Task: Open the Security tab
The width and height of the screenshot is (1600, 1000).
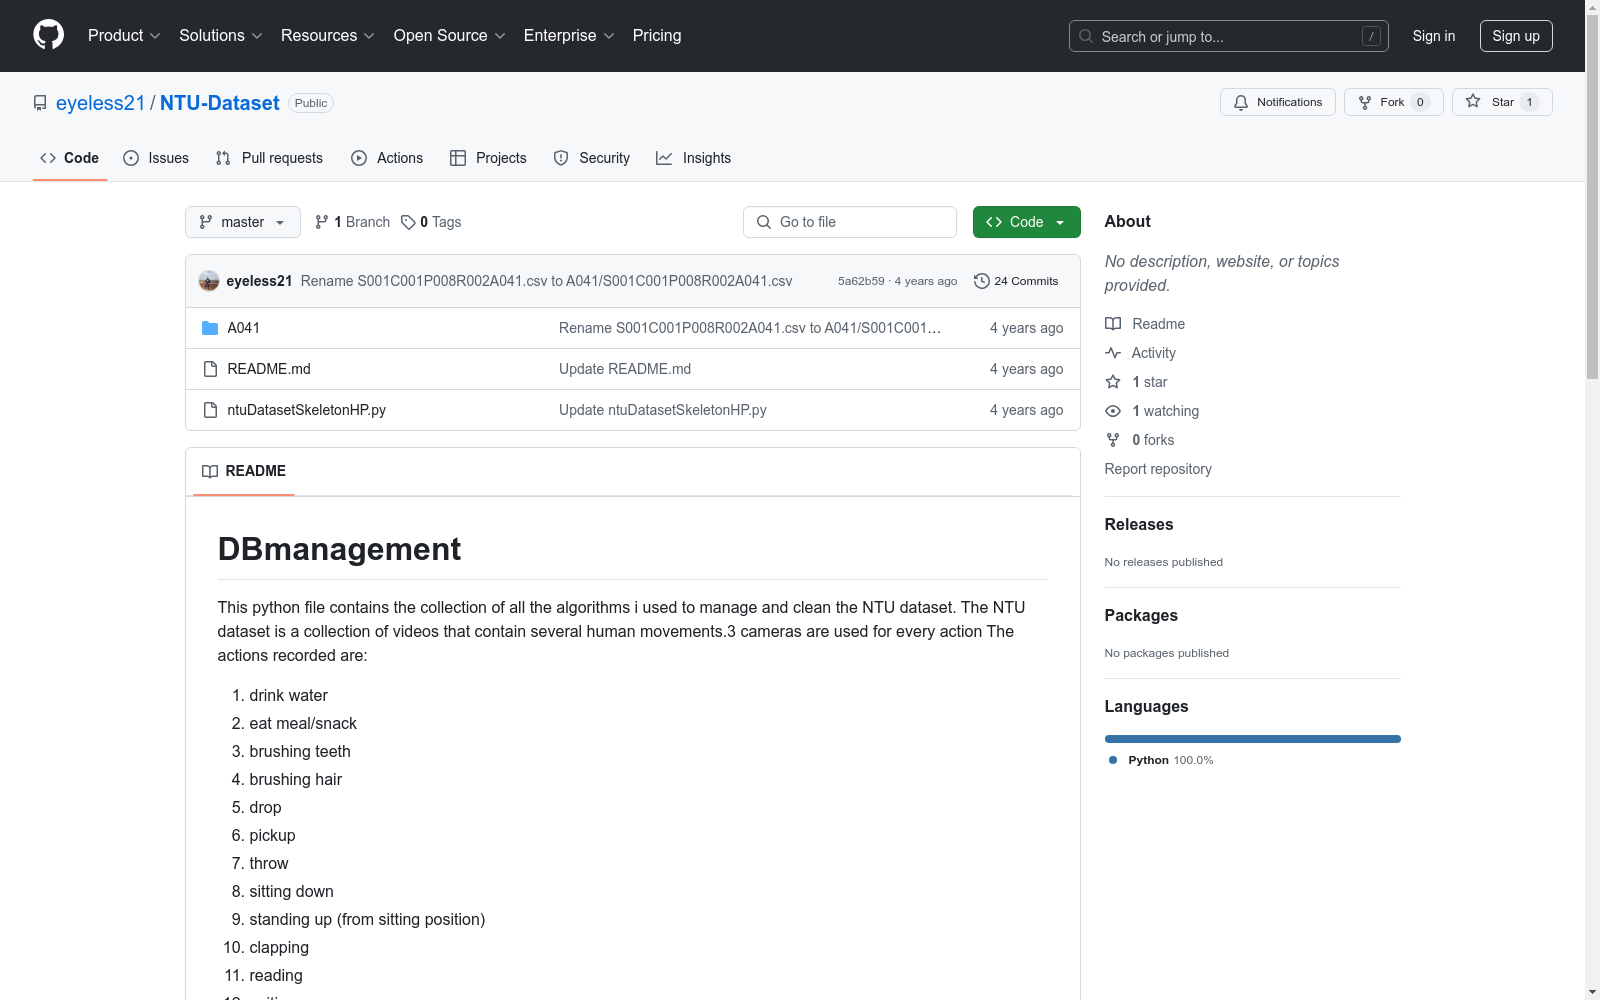Action: pos(592,158)
